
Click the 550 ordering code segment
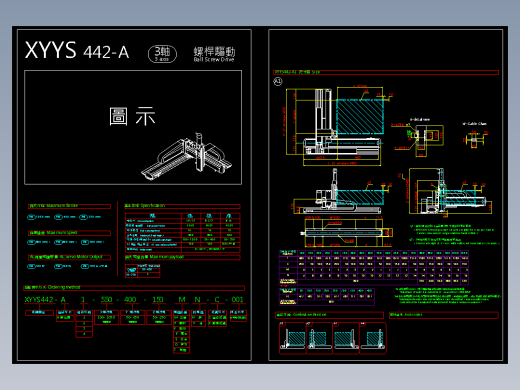[106, 300]
